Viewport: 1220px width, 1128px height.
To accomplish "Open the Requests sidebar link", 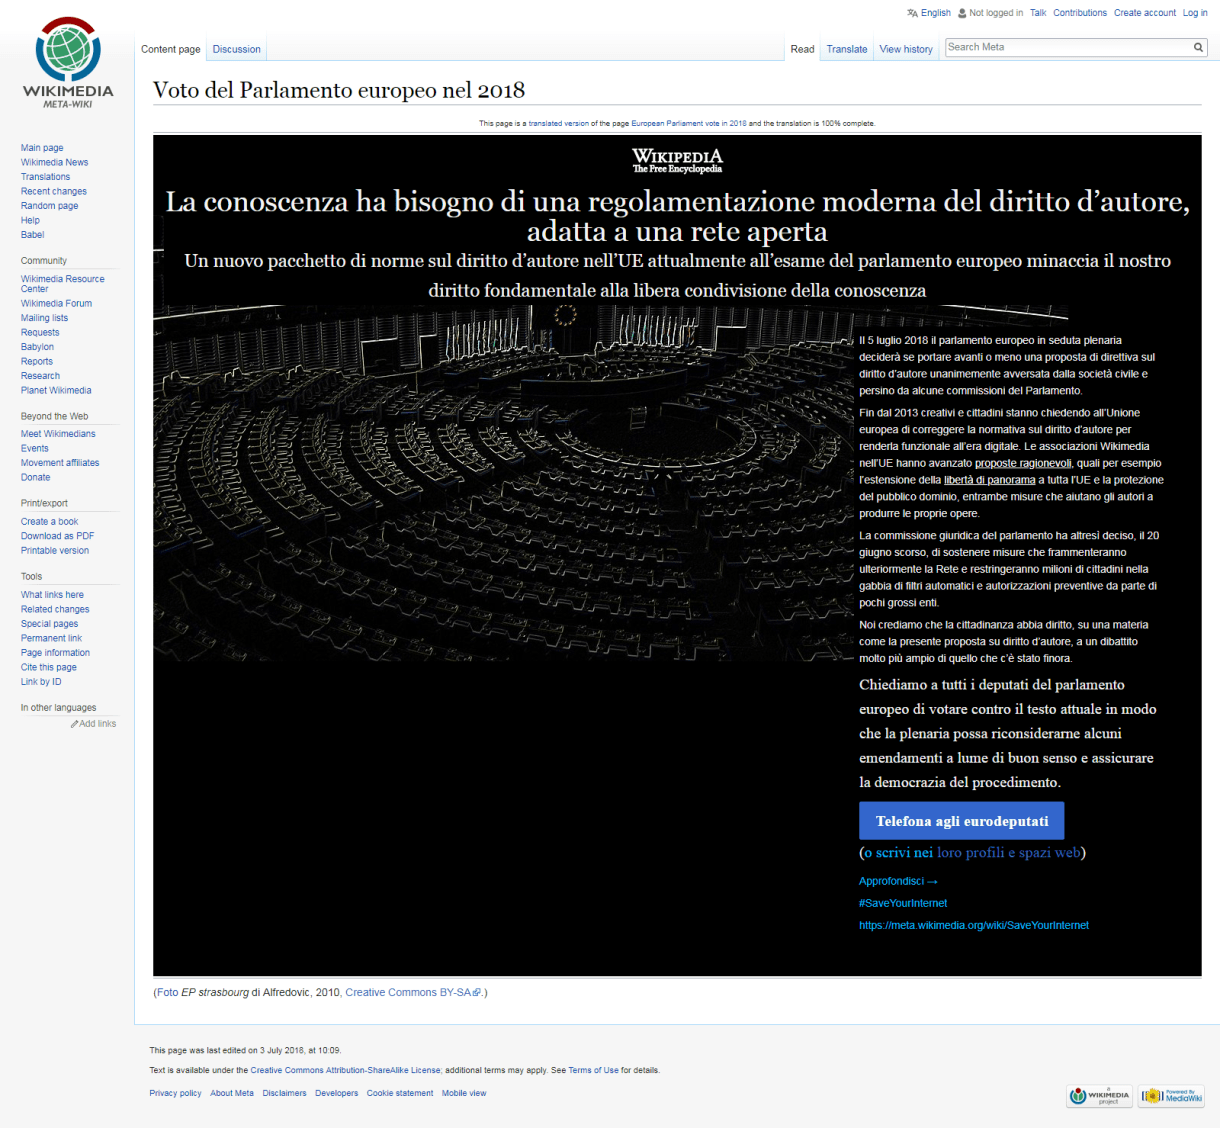I will click(40, 332).
